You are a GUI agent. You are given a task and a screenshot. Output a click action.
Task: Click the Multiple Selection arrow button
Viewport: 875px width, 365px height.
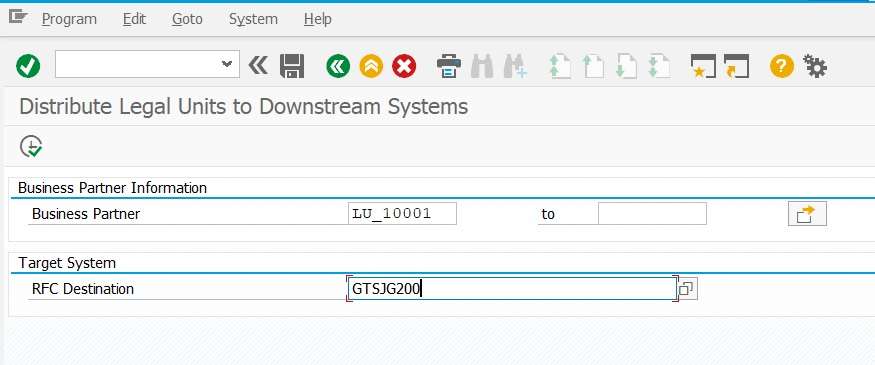(807, 214)
